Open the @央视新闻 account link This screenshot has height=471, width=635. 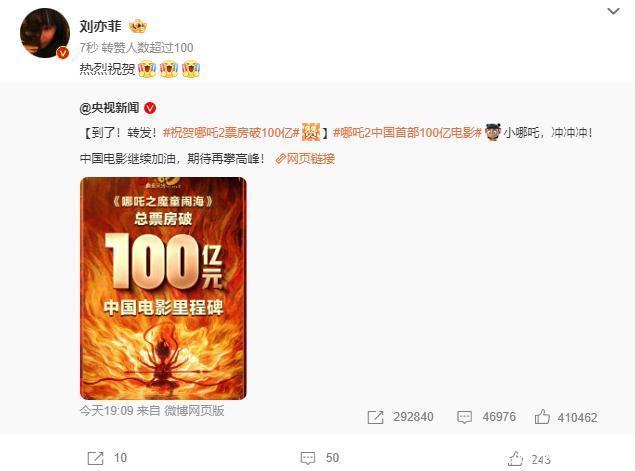click(109, 108)
